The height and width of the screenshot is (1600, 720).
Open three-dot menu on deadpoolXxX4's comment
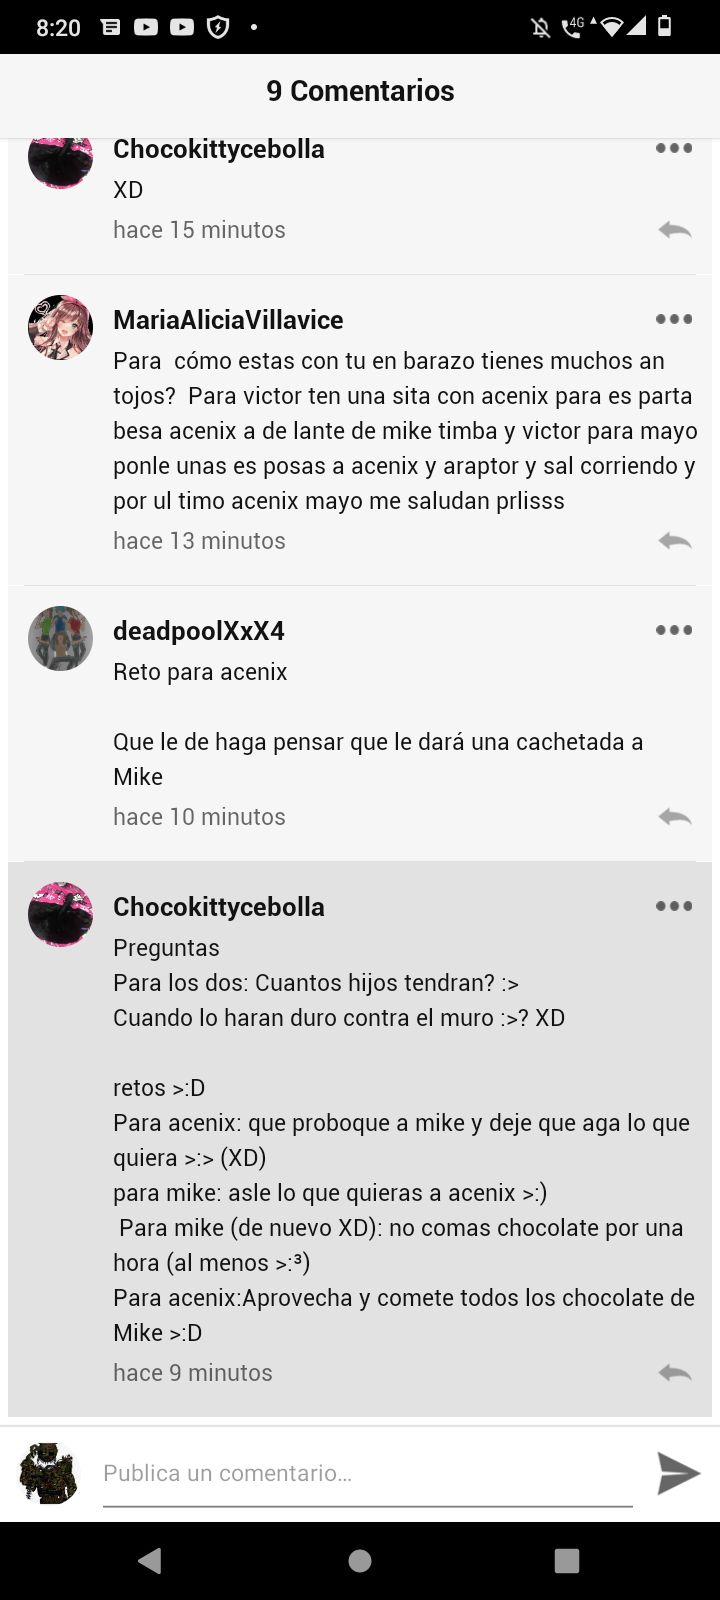(x=674, y=630)
